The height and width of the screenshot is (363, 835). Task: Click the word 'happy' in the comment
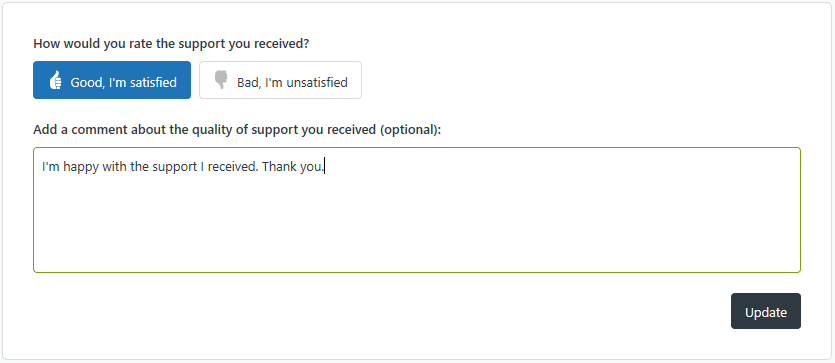pos(79,167)
